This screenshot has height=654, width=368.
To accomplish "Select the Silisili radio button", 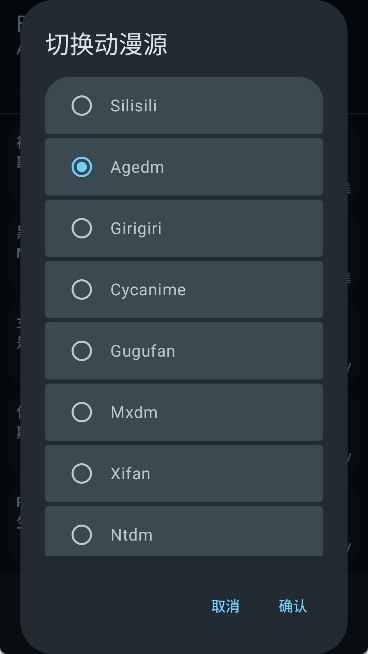I will tap(82, 106).
